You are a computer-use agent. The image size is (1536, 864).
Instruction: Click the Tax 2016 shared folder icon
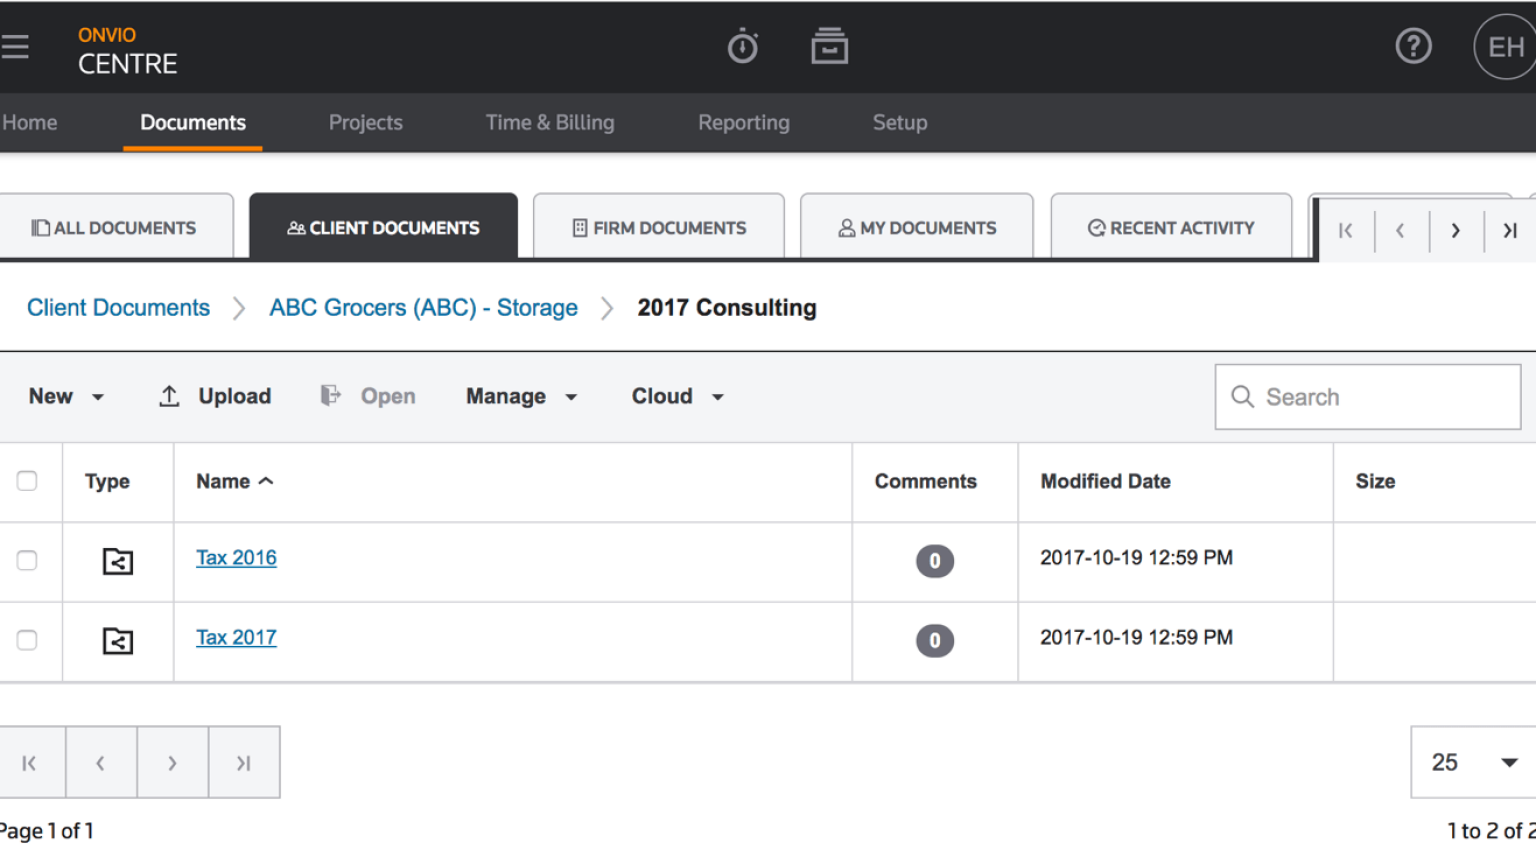coord(118,561)
